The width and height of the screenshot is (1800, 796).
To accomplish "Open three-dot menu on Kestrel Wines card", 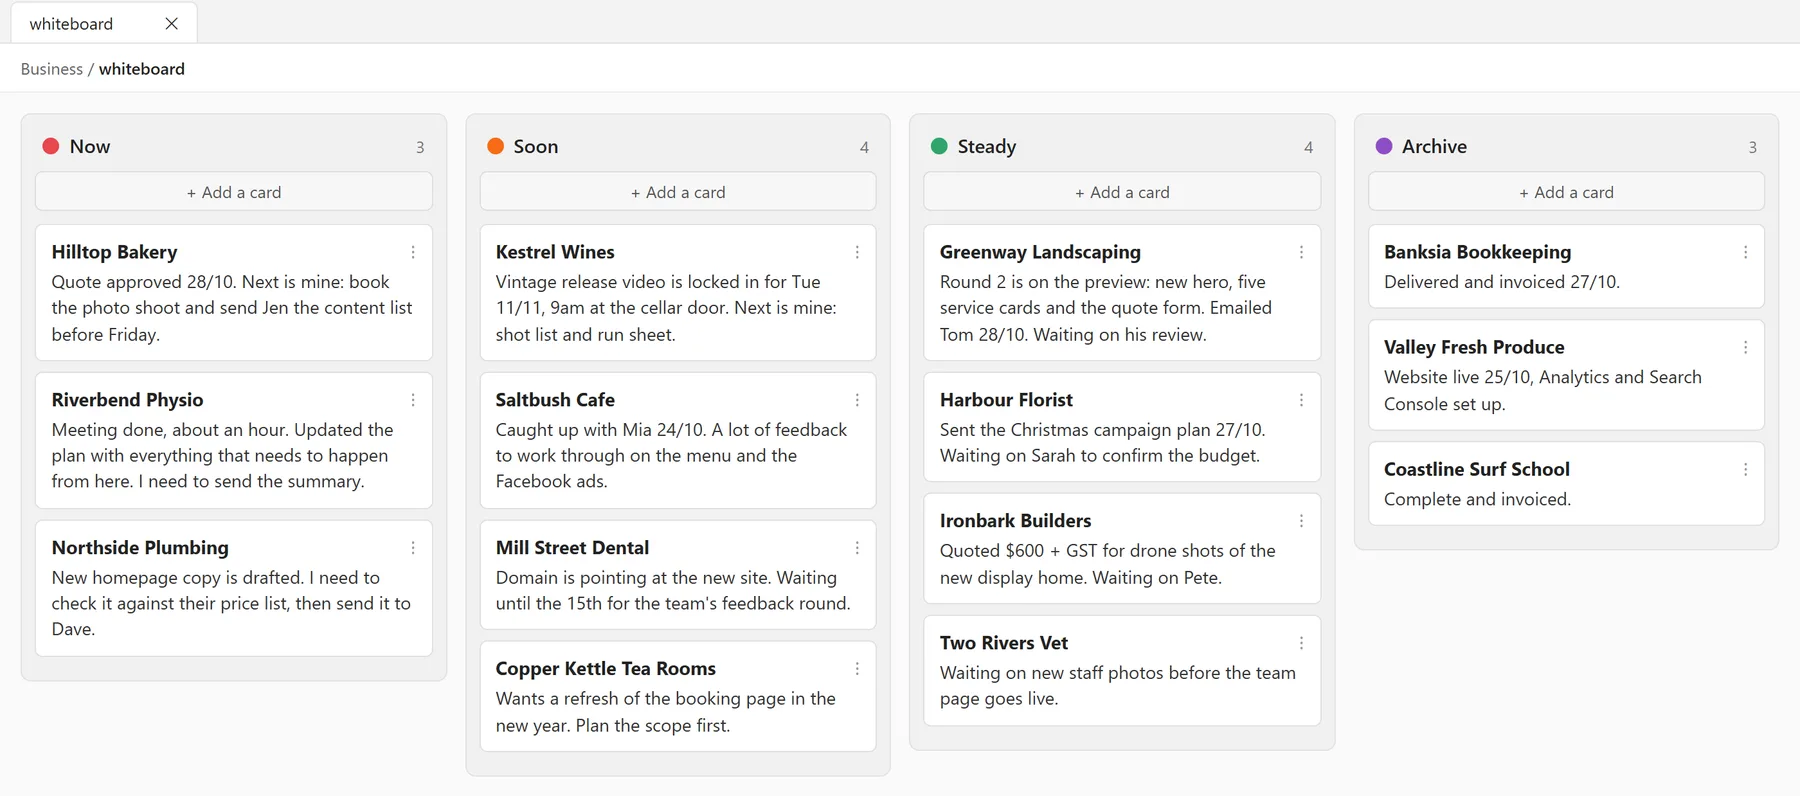I will click(857, 252).
